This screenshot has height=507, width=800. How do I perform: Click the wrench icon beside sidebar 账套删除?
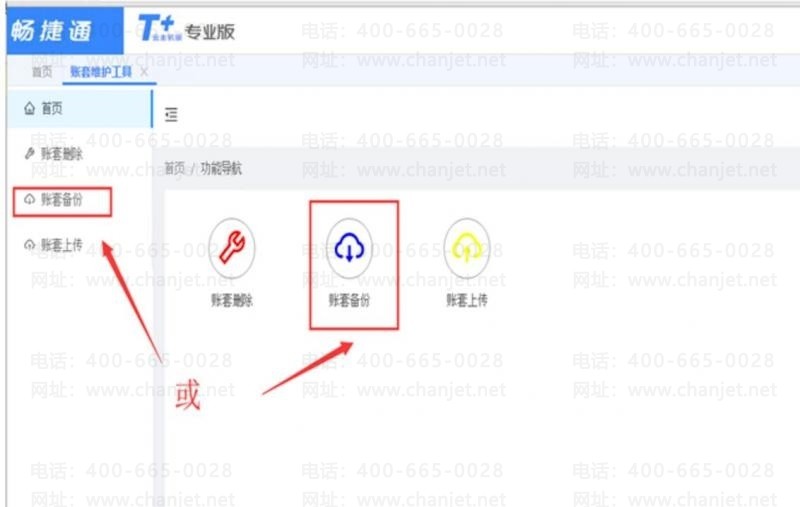(30, 153)
